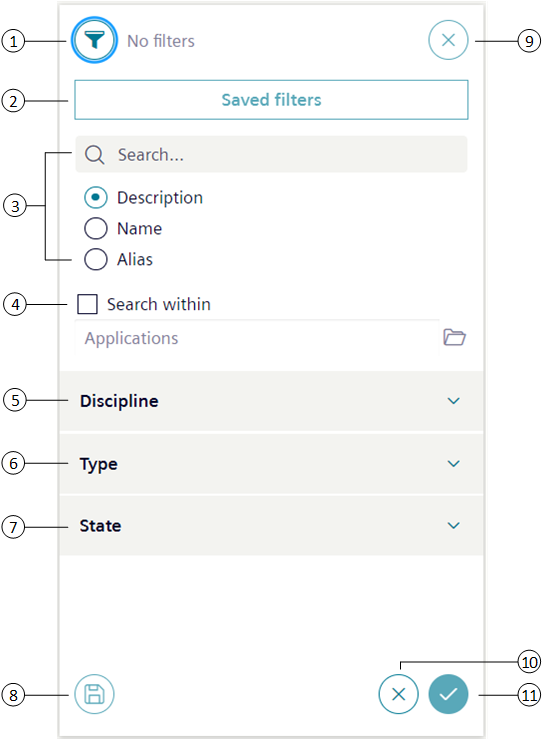The height and width of the screenshot is (740, 547).
Task: Click the funnel filter icon
Action: [94, 40]
